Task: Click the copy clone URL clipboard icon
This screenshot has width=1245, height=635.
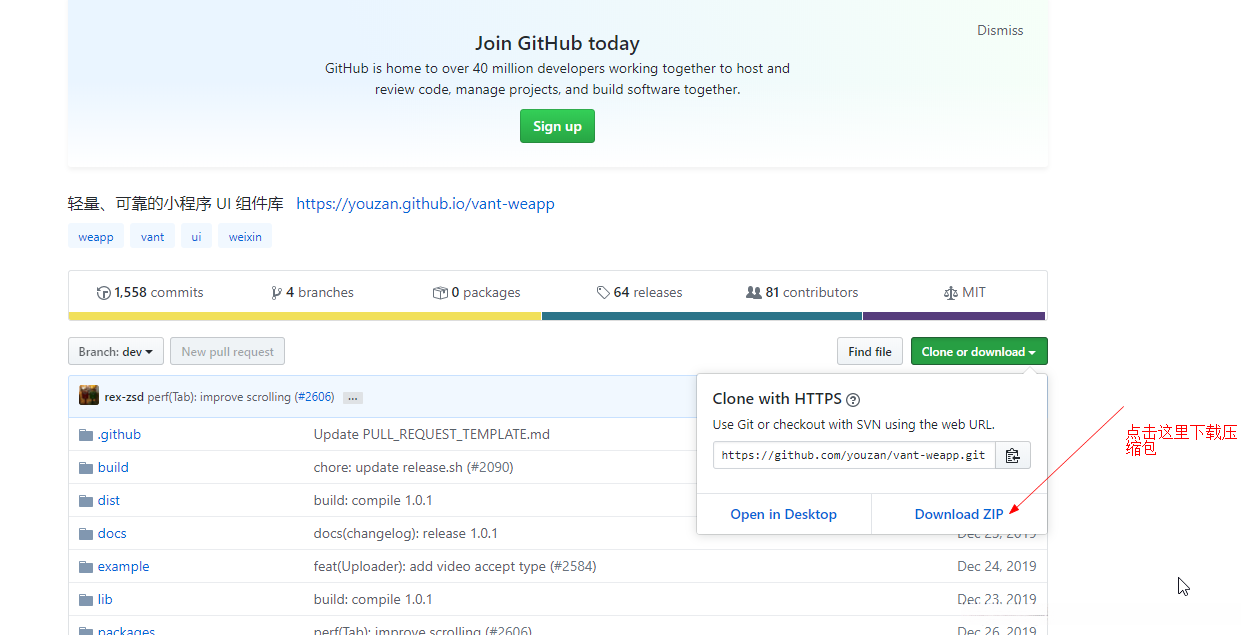Action: pyautogui.click(x=1012, y=456)
